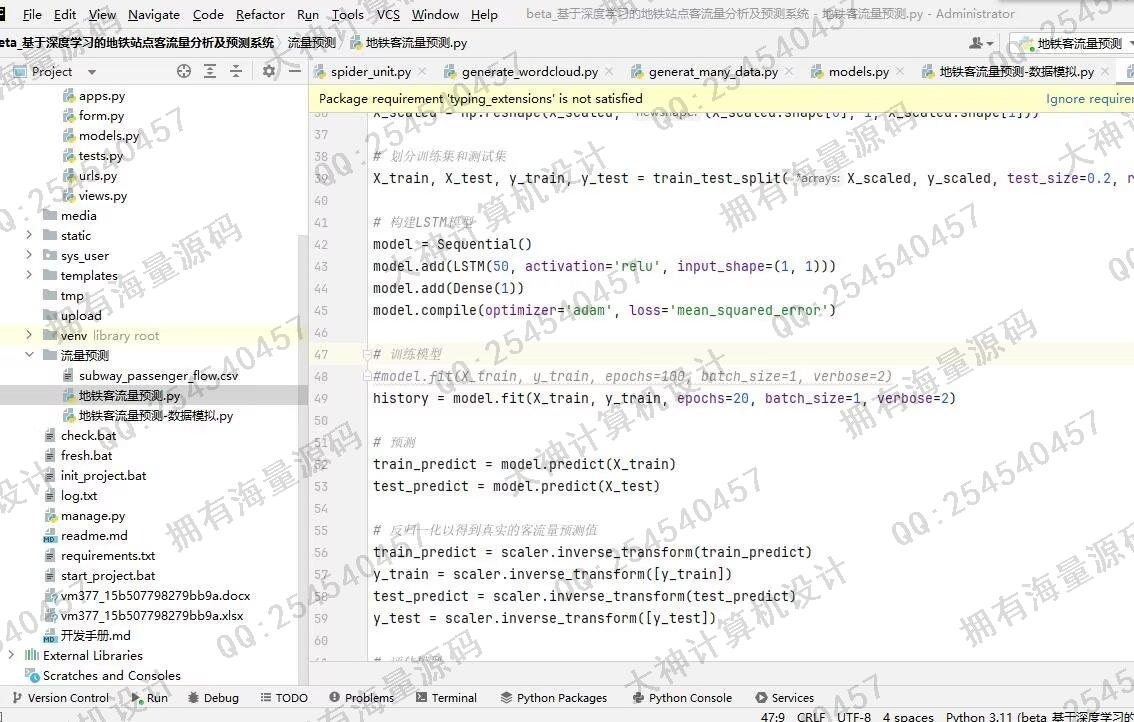Open Project panel gear options
Viewport: 1134px width, 722px height.
coord(269,72)
